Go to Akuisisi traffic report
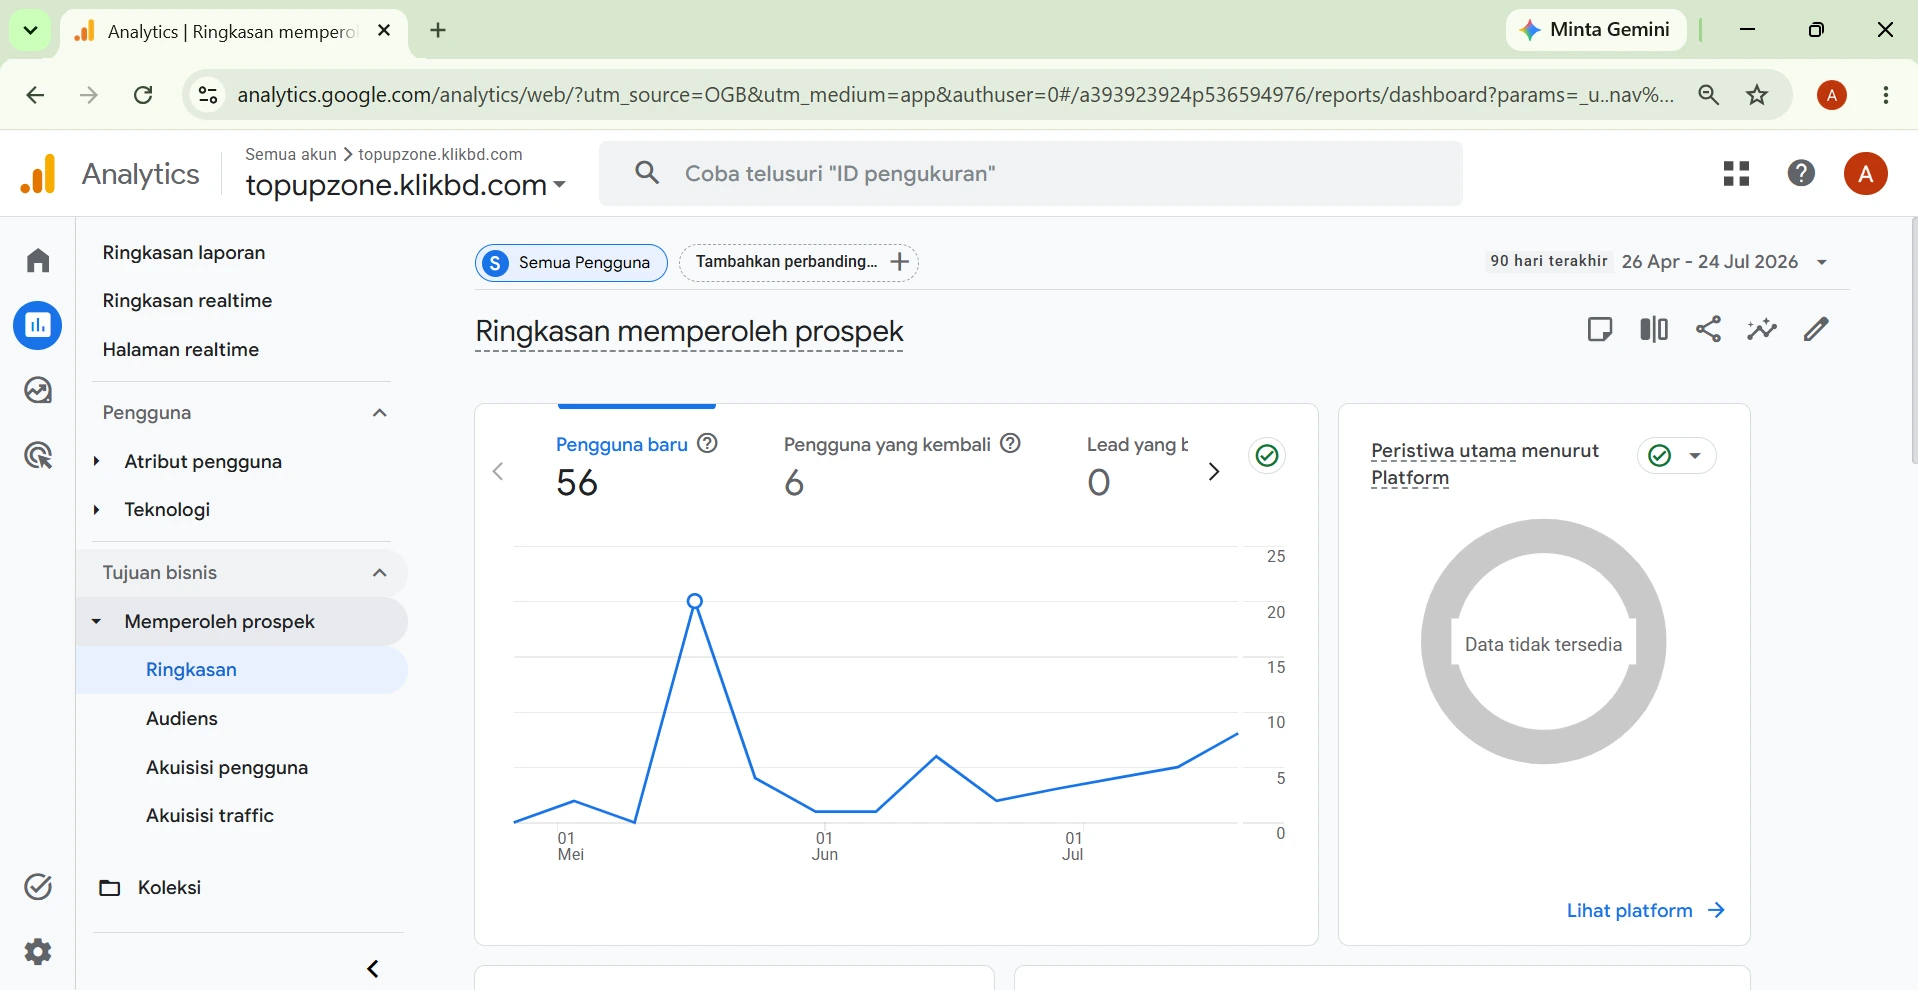This screenshot has height=990, width=1918. click(x=210, y=815)
